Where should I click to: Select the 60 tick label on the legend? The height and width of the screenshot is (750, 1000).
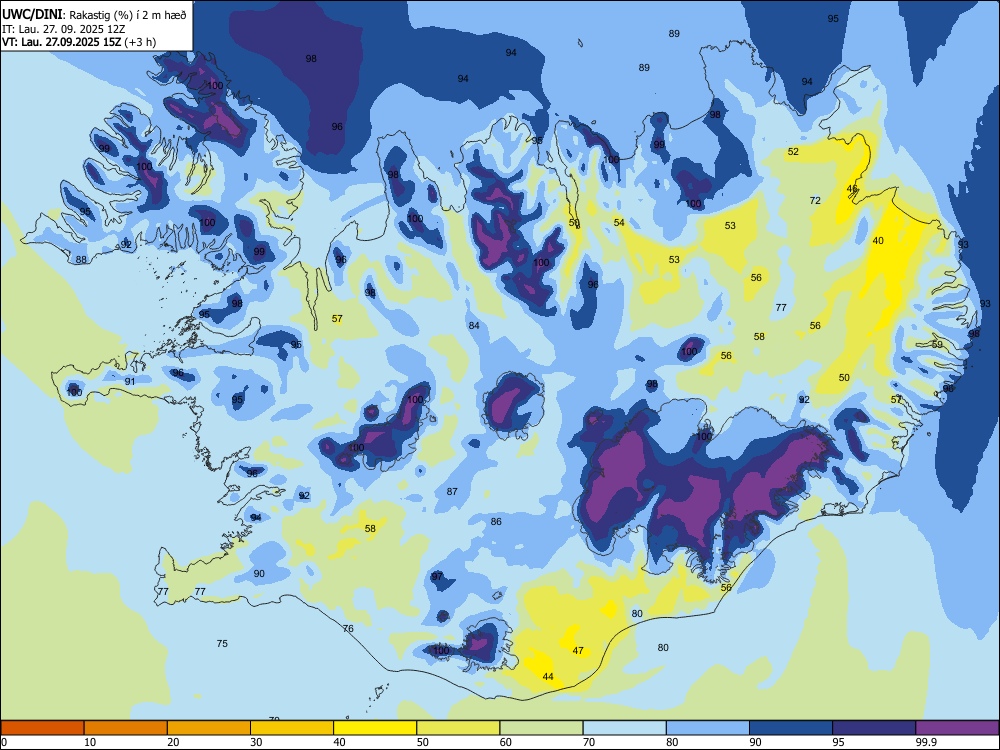click(506, 742)
